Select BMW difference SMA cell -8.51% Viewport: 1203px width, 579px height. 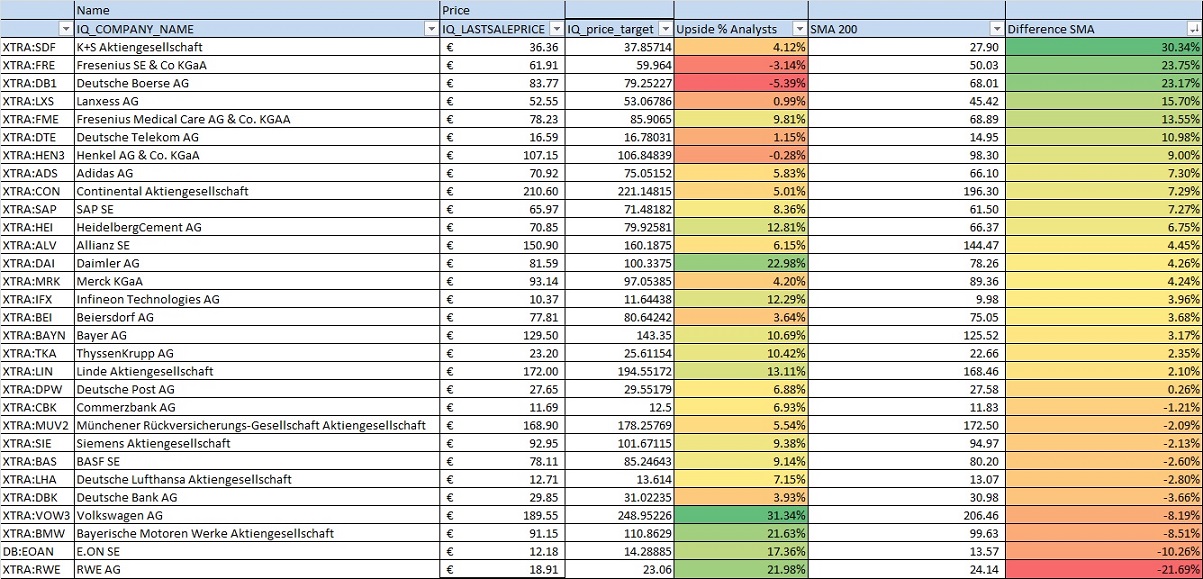[1104, 533]
